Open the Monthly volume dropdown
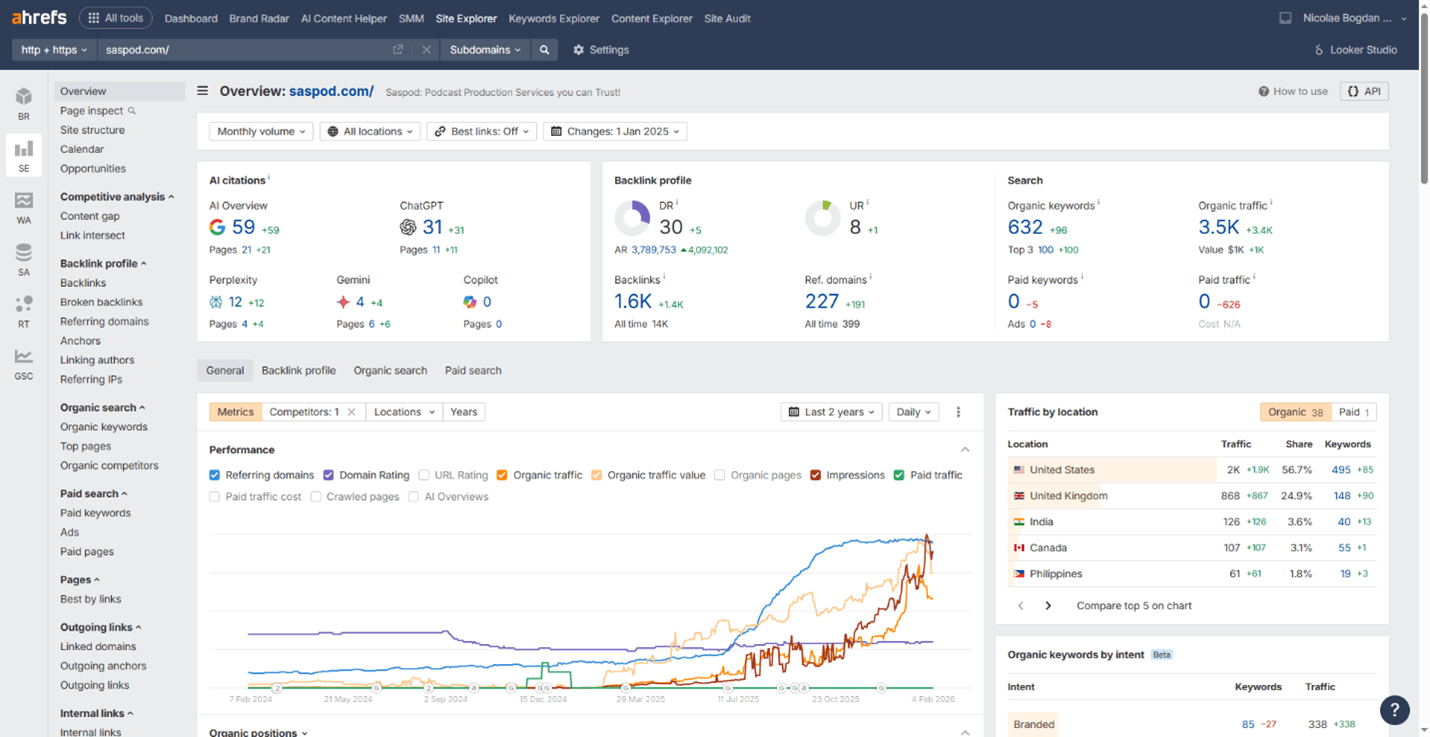Viewport: 1430px width, 737px height. click(x=261, y=131)
